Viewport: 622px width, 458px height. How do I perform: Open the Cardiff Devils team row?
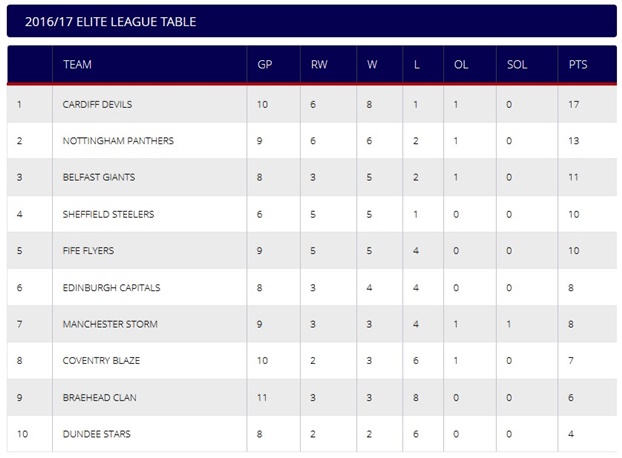312,104
